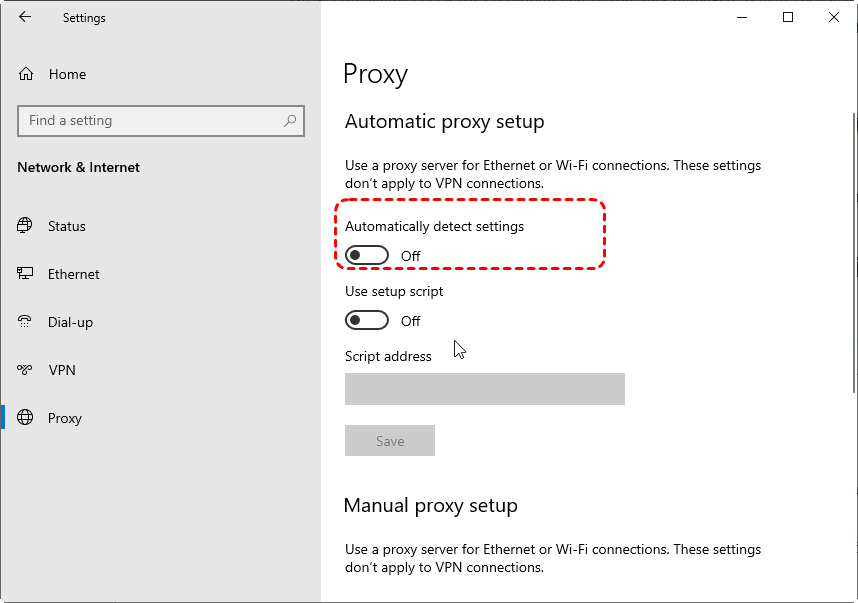The image size is (858, 603).
Task: Click the VPN icon in sidebar
Action: click(x=26, y=370)
